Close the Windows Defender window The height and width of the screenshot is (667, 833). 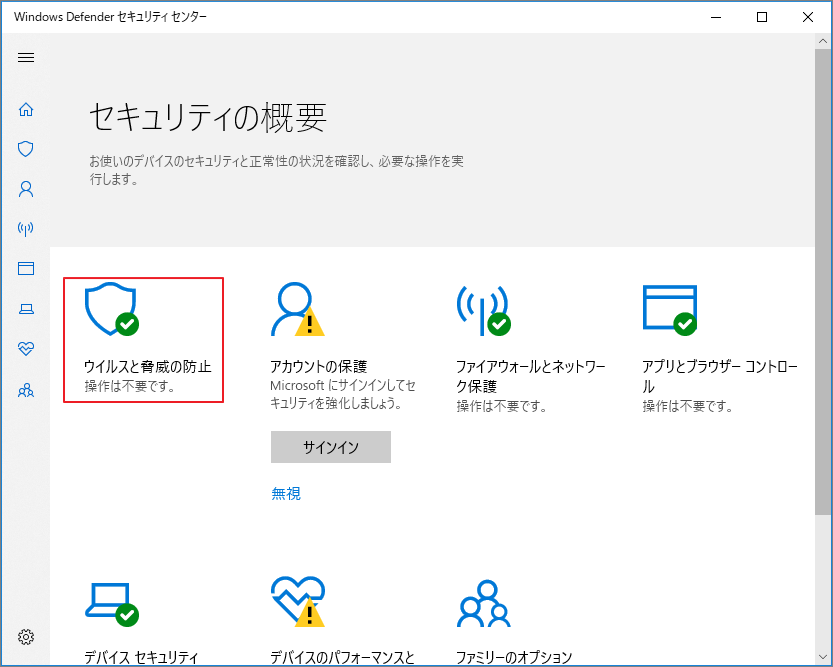pos(808,17)
